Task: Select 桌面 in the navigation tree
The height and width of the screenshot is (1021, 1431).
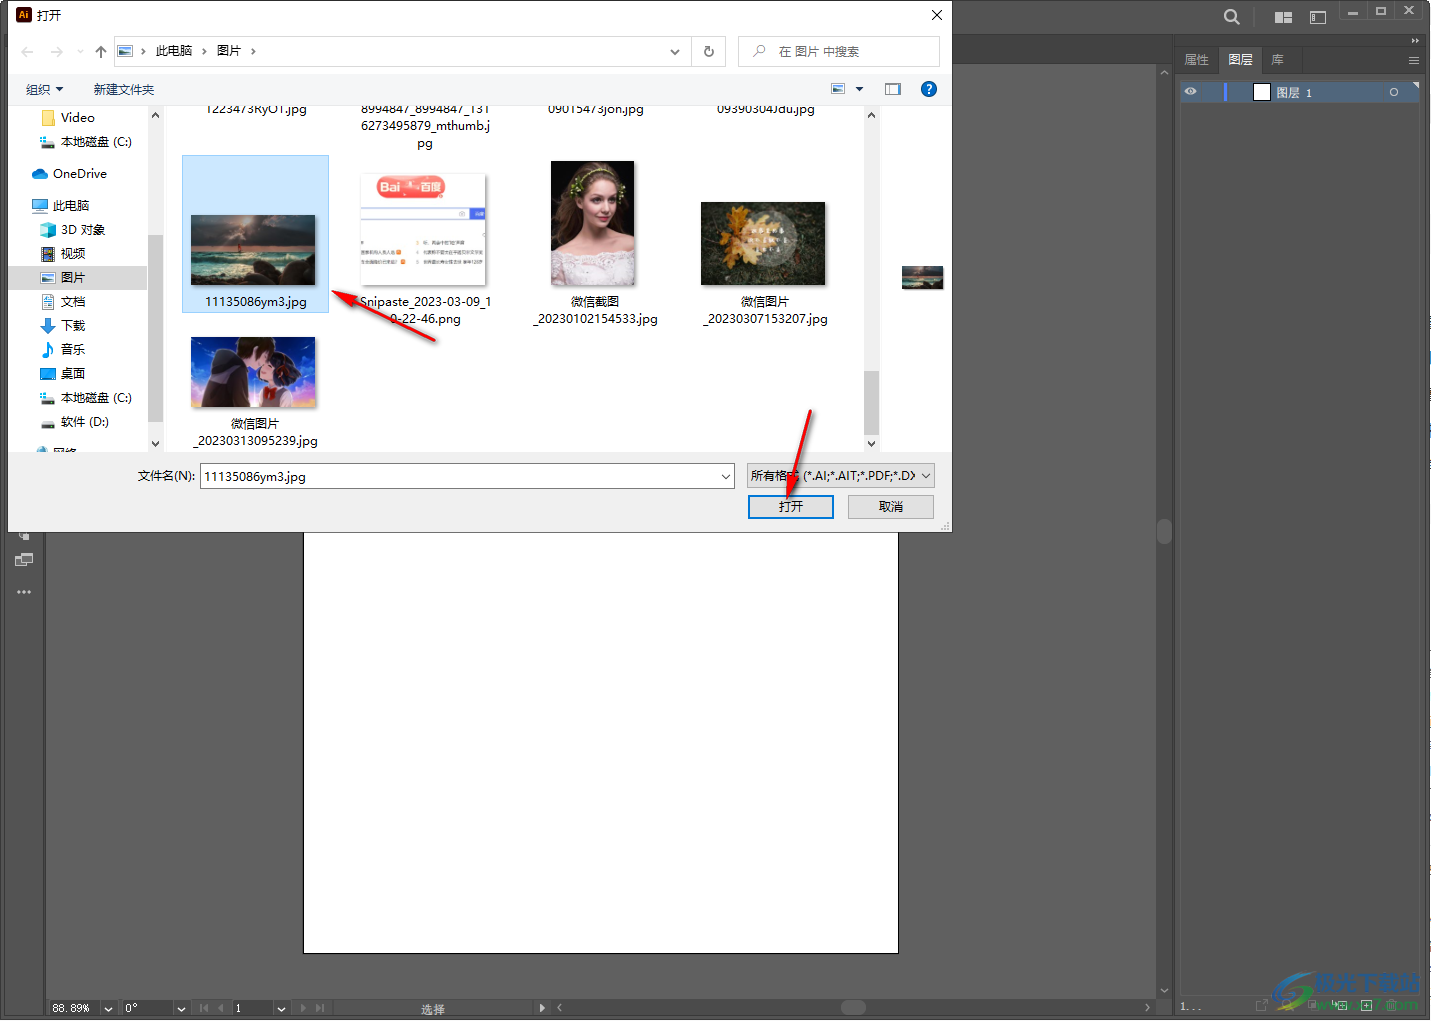Action: pos(73,374)
